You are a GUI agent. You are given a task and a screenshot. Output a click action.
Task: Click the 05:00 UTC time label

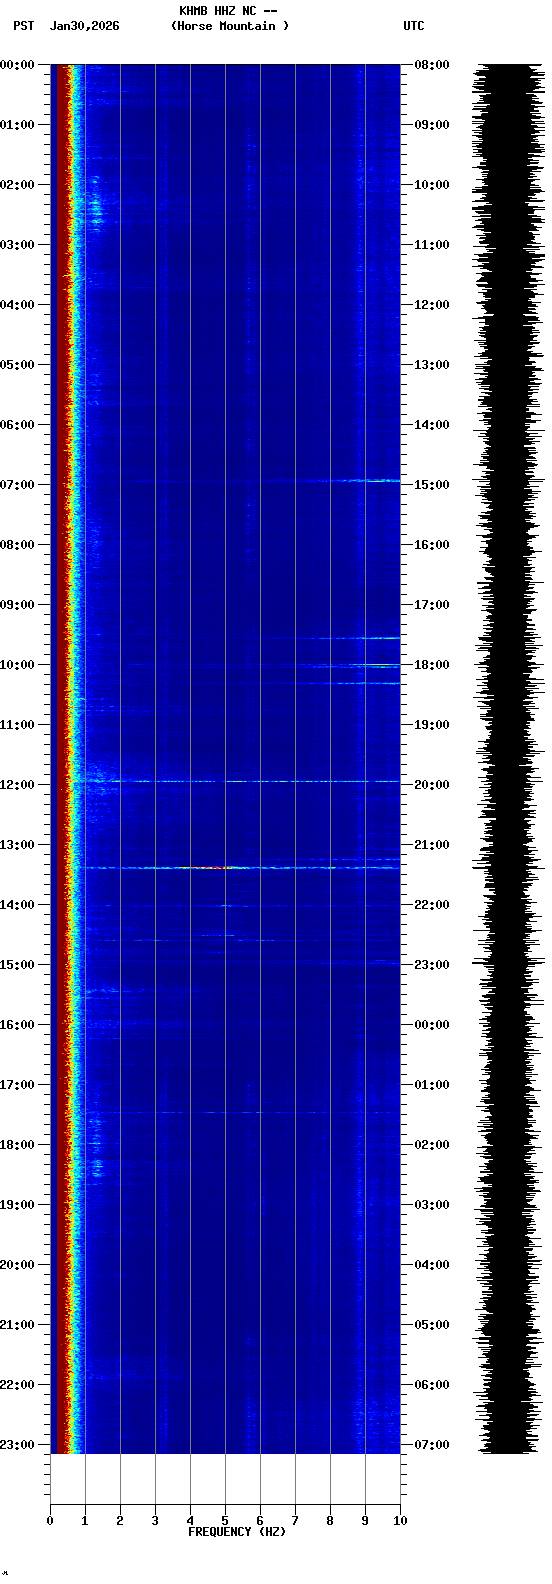pos(432,1325)
